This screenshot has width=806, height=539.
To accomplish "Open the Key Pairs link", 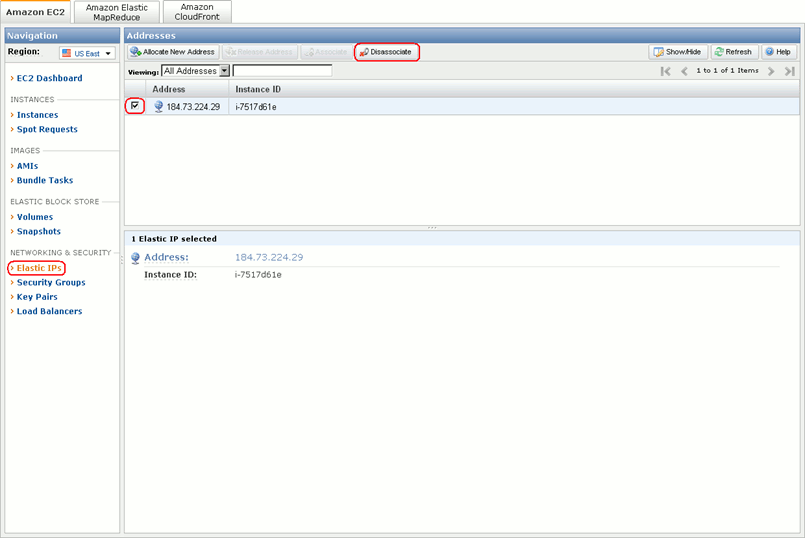I will pyautogui.click(x=37, y=297).
